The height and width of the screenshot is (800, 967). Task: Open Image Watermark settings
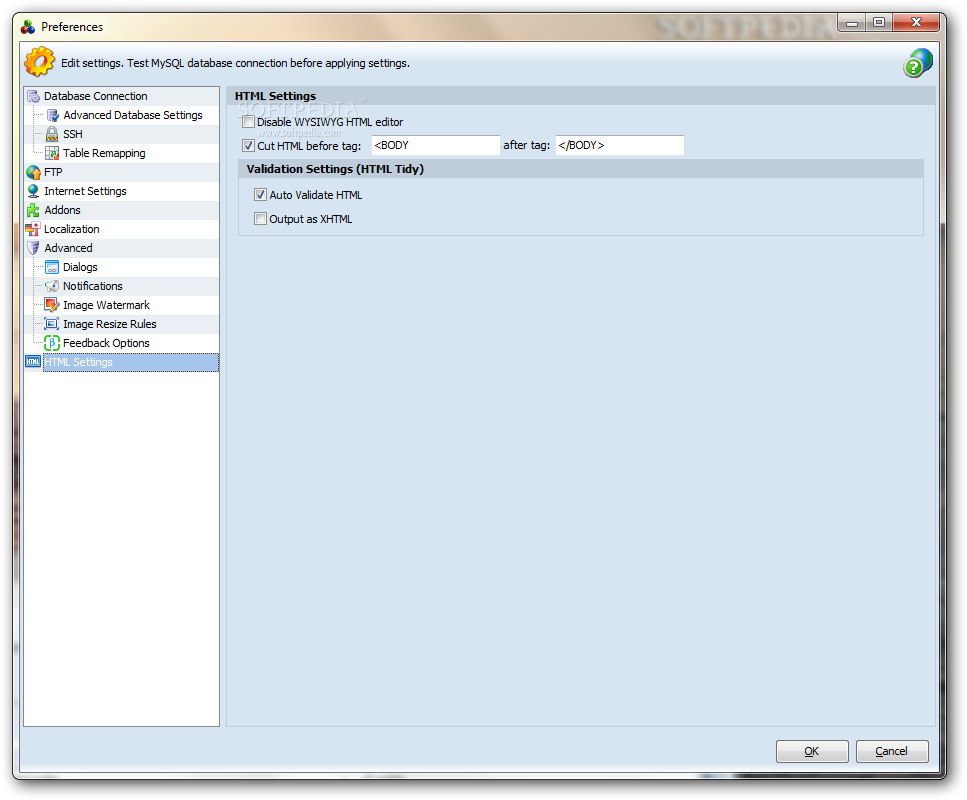tap(106, 305)
